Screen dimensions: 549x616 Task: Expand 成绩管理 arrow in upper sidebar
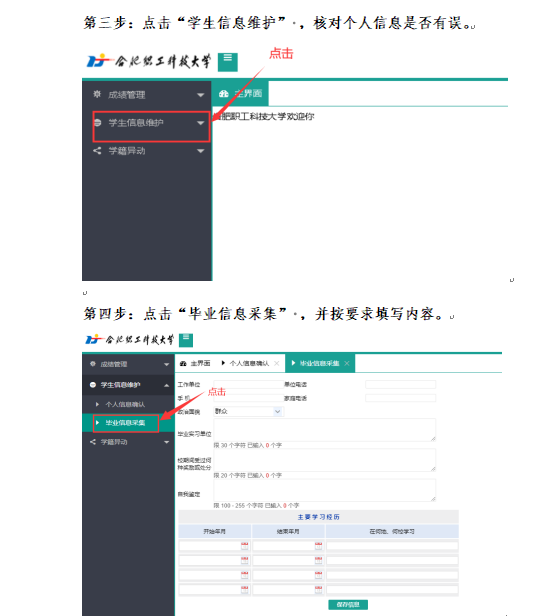tap(200, 95)
